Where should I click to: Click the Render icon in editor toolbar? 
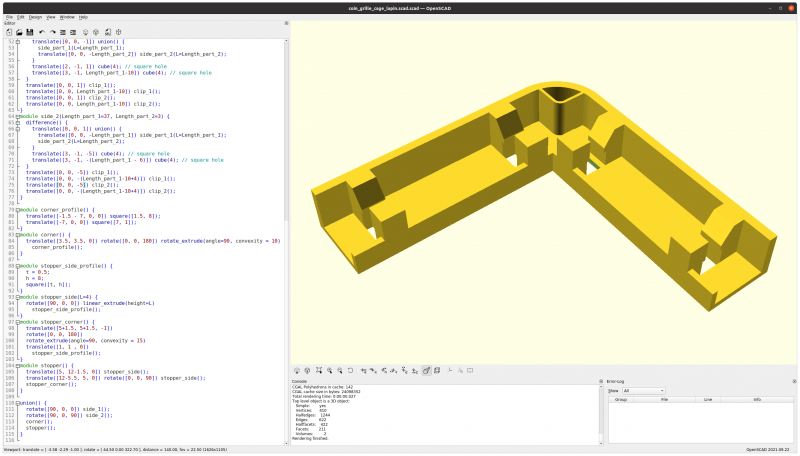coord(95,32)
